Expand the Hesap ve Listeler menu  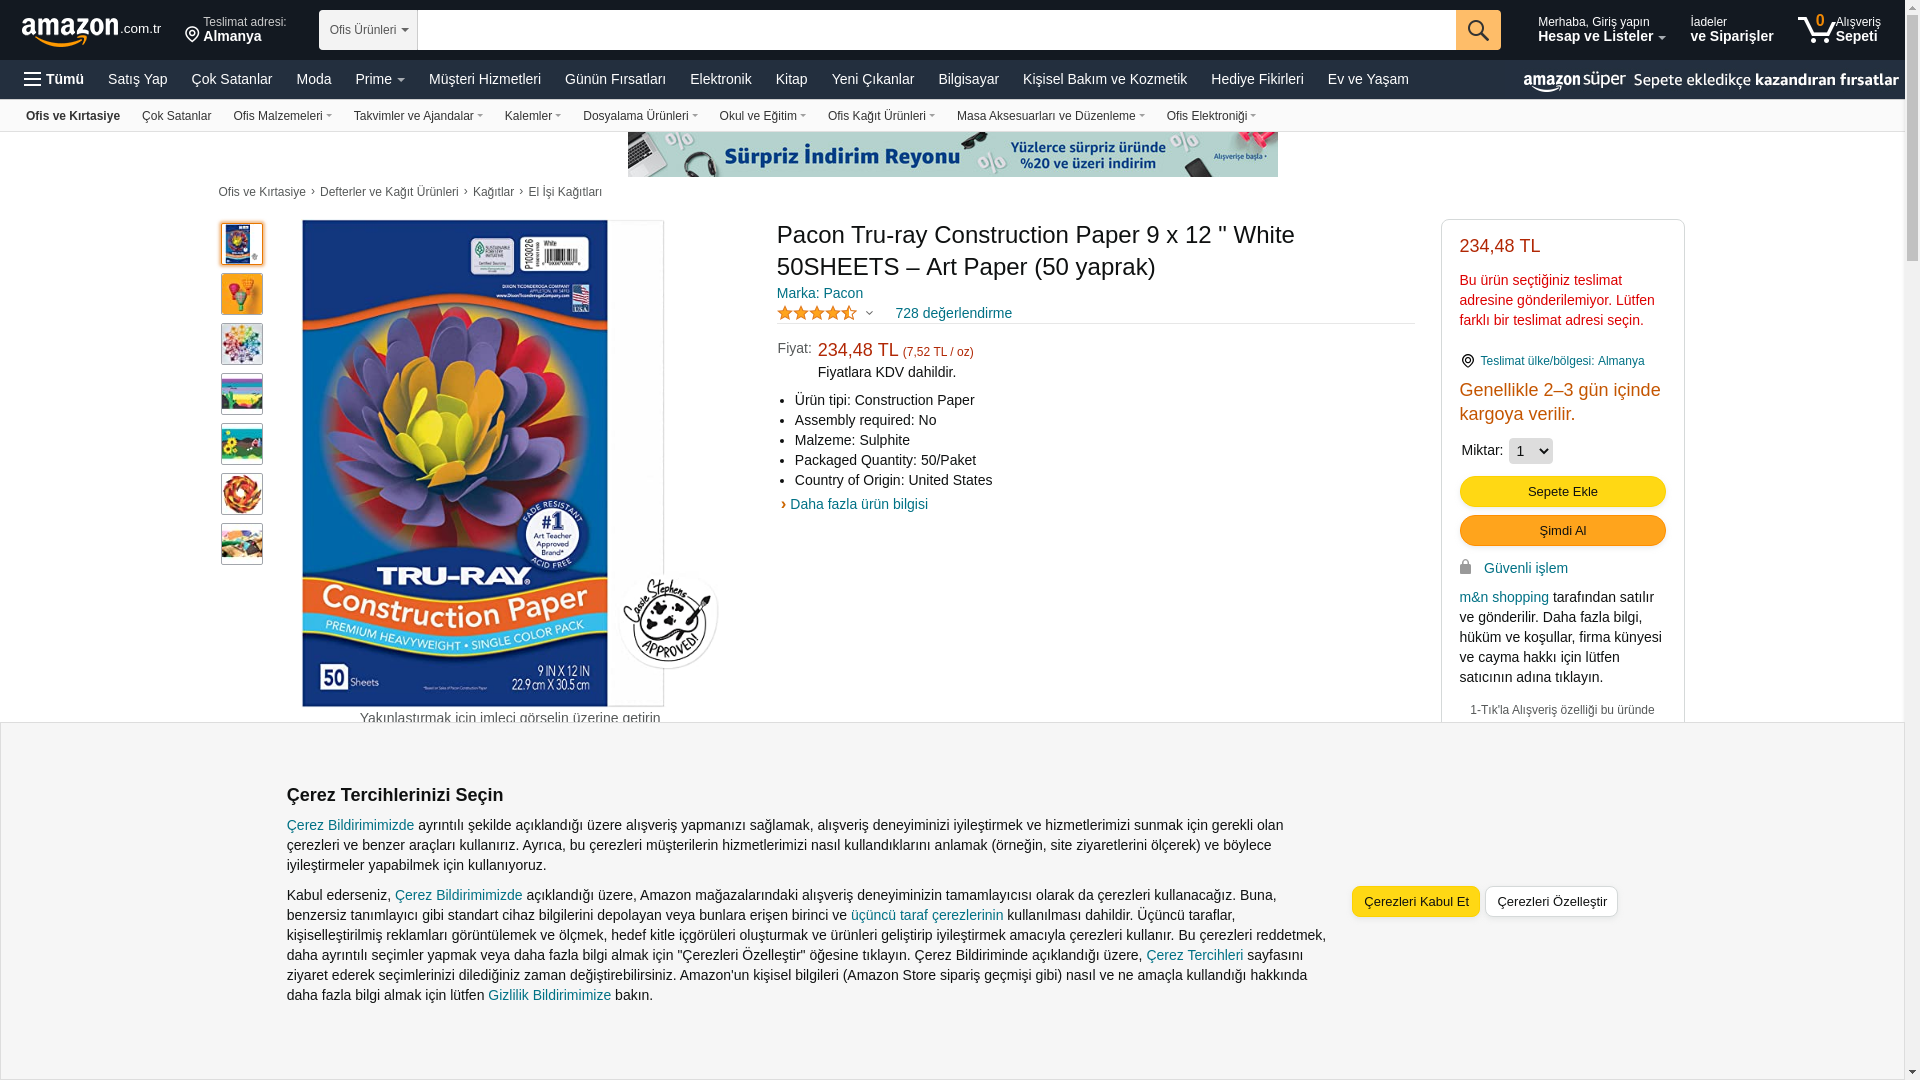tap(1601, 29)
